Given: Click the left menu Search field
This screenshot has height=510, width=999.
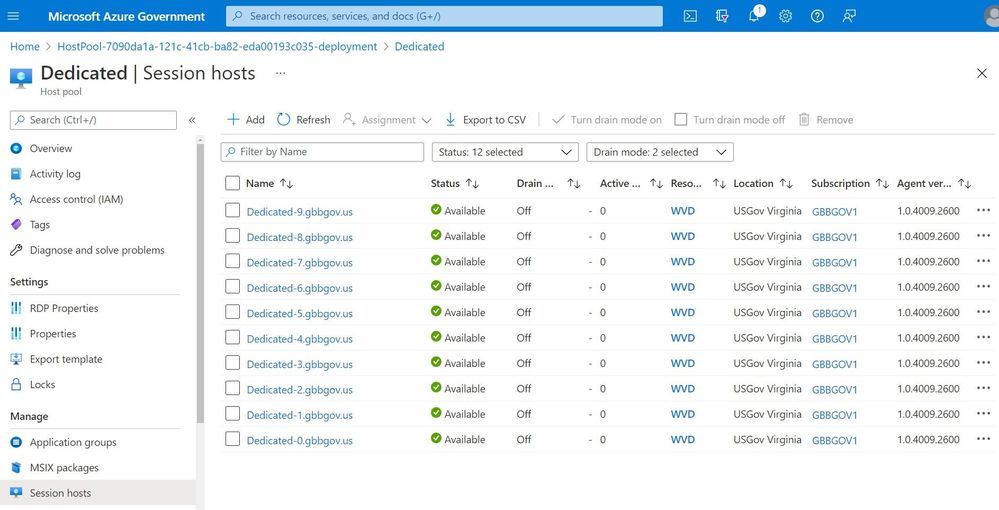Looking at the screenshot, I should pos(94,120).
